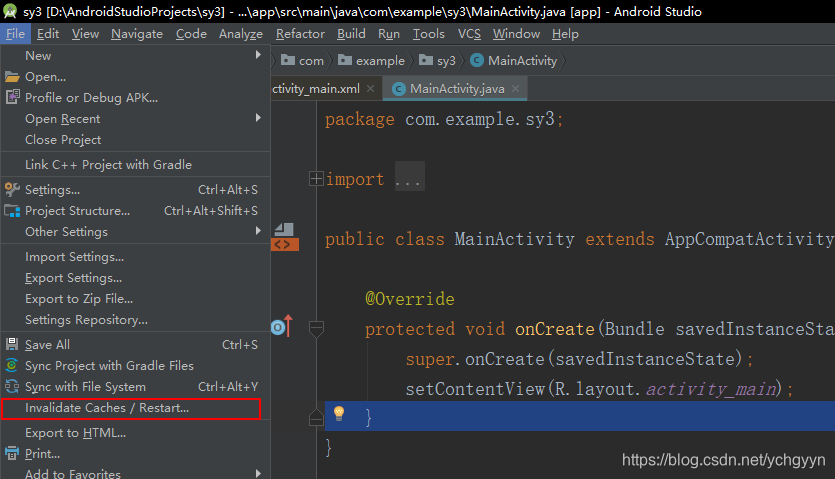The height and width of the screenshot is (479, 835).
Task: Open the Tools menu
Action: 429,34
